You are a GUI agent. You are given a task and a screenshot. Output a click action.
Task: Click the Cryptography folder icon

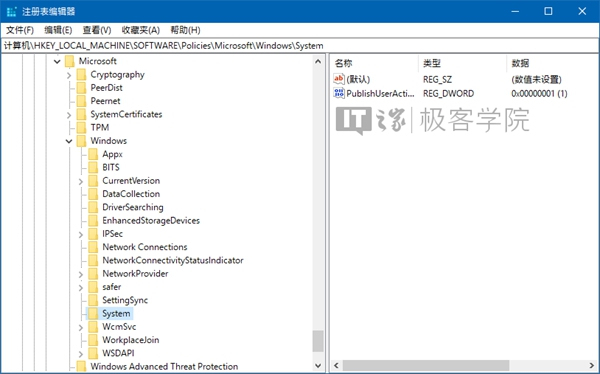point(81,75)
